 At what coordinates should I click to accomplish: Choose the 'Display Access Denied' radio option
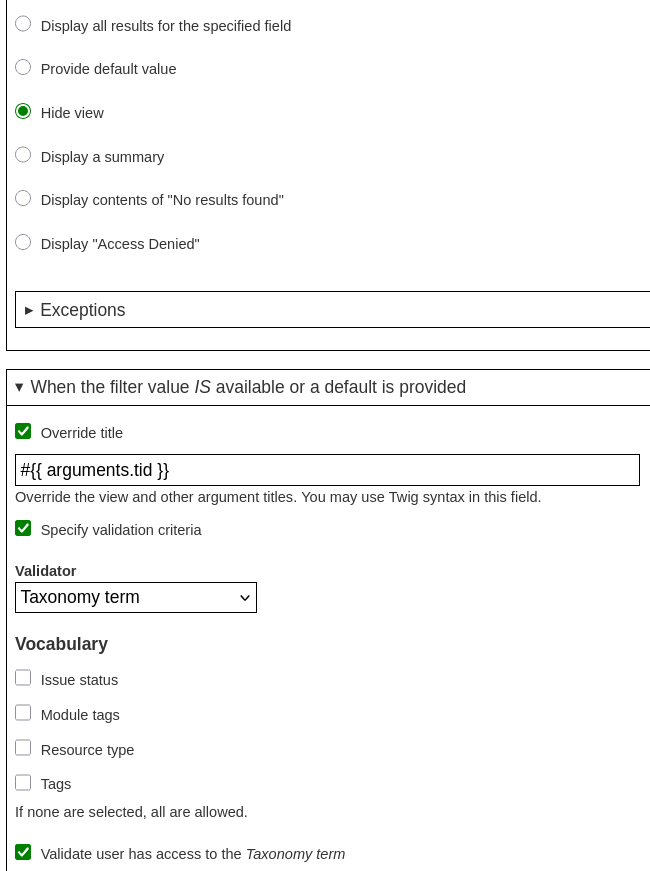[23, 242]
